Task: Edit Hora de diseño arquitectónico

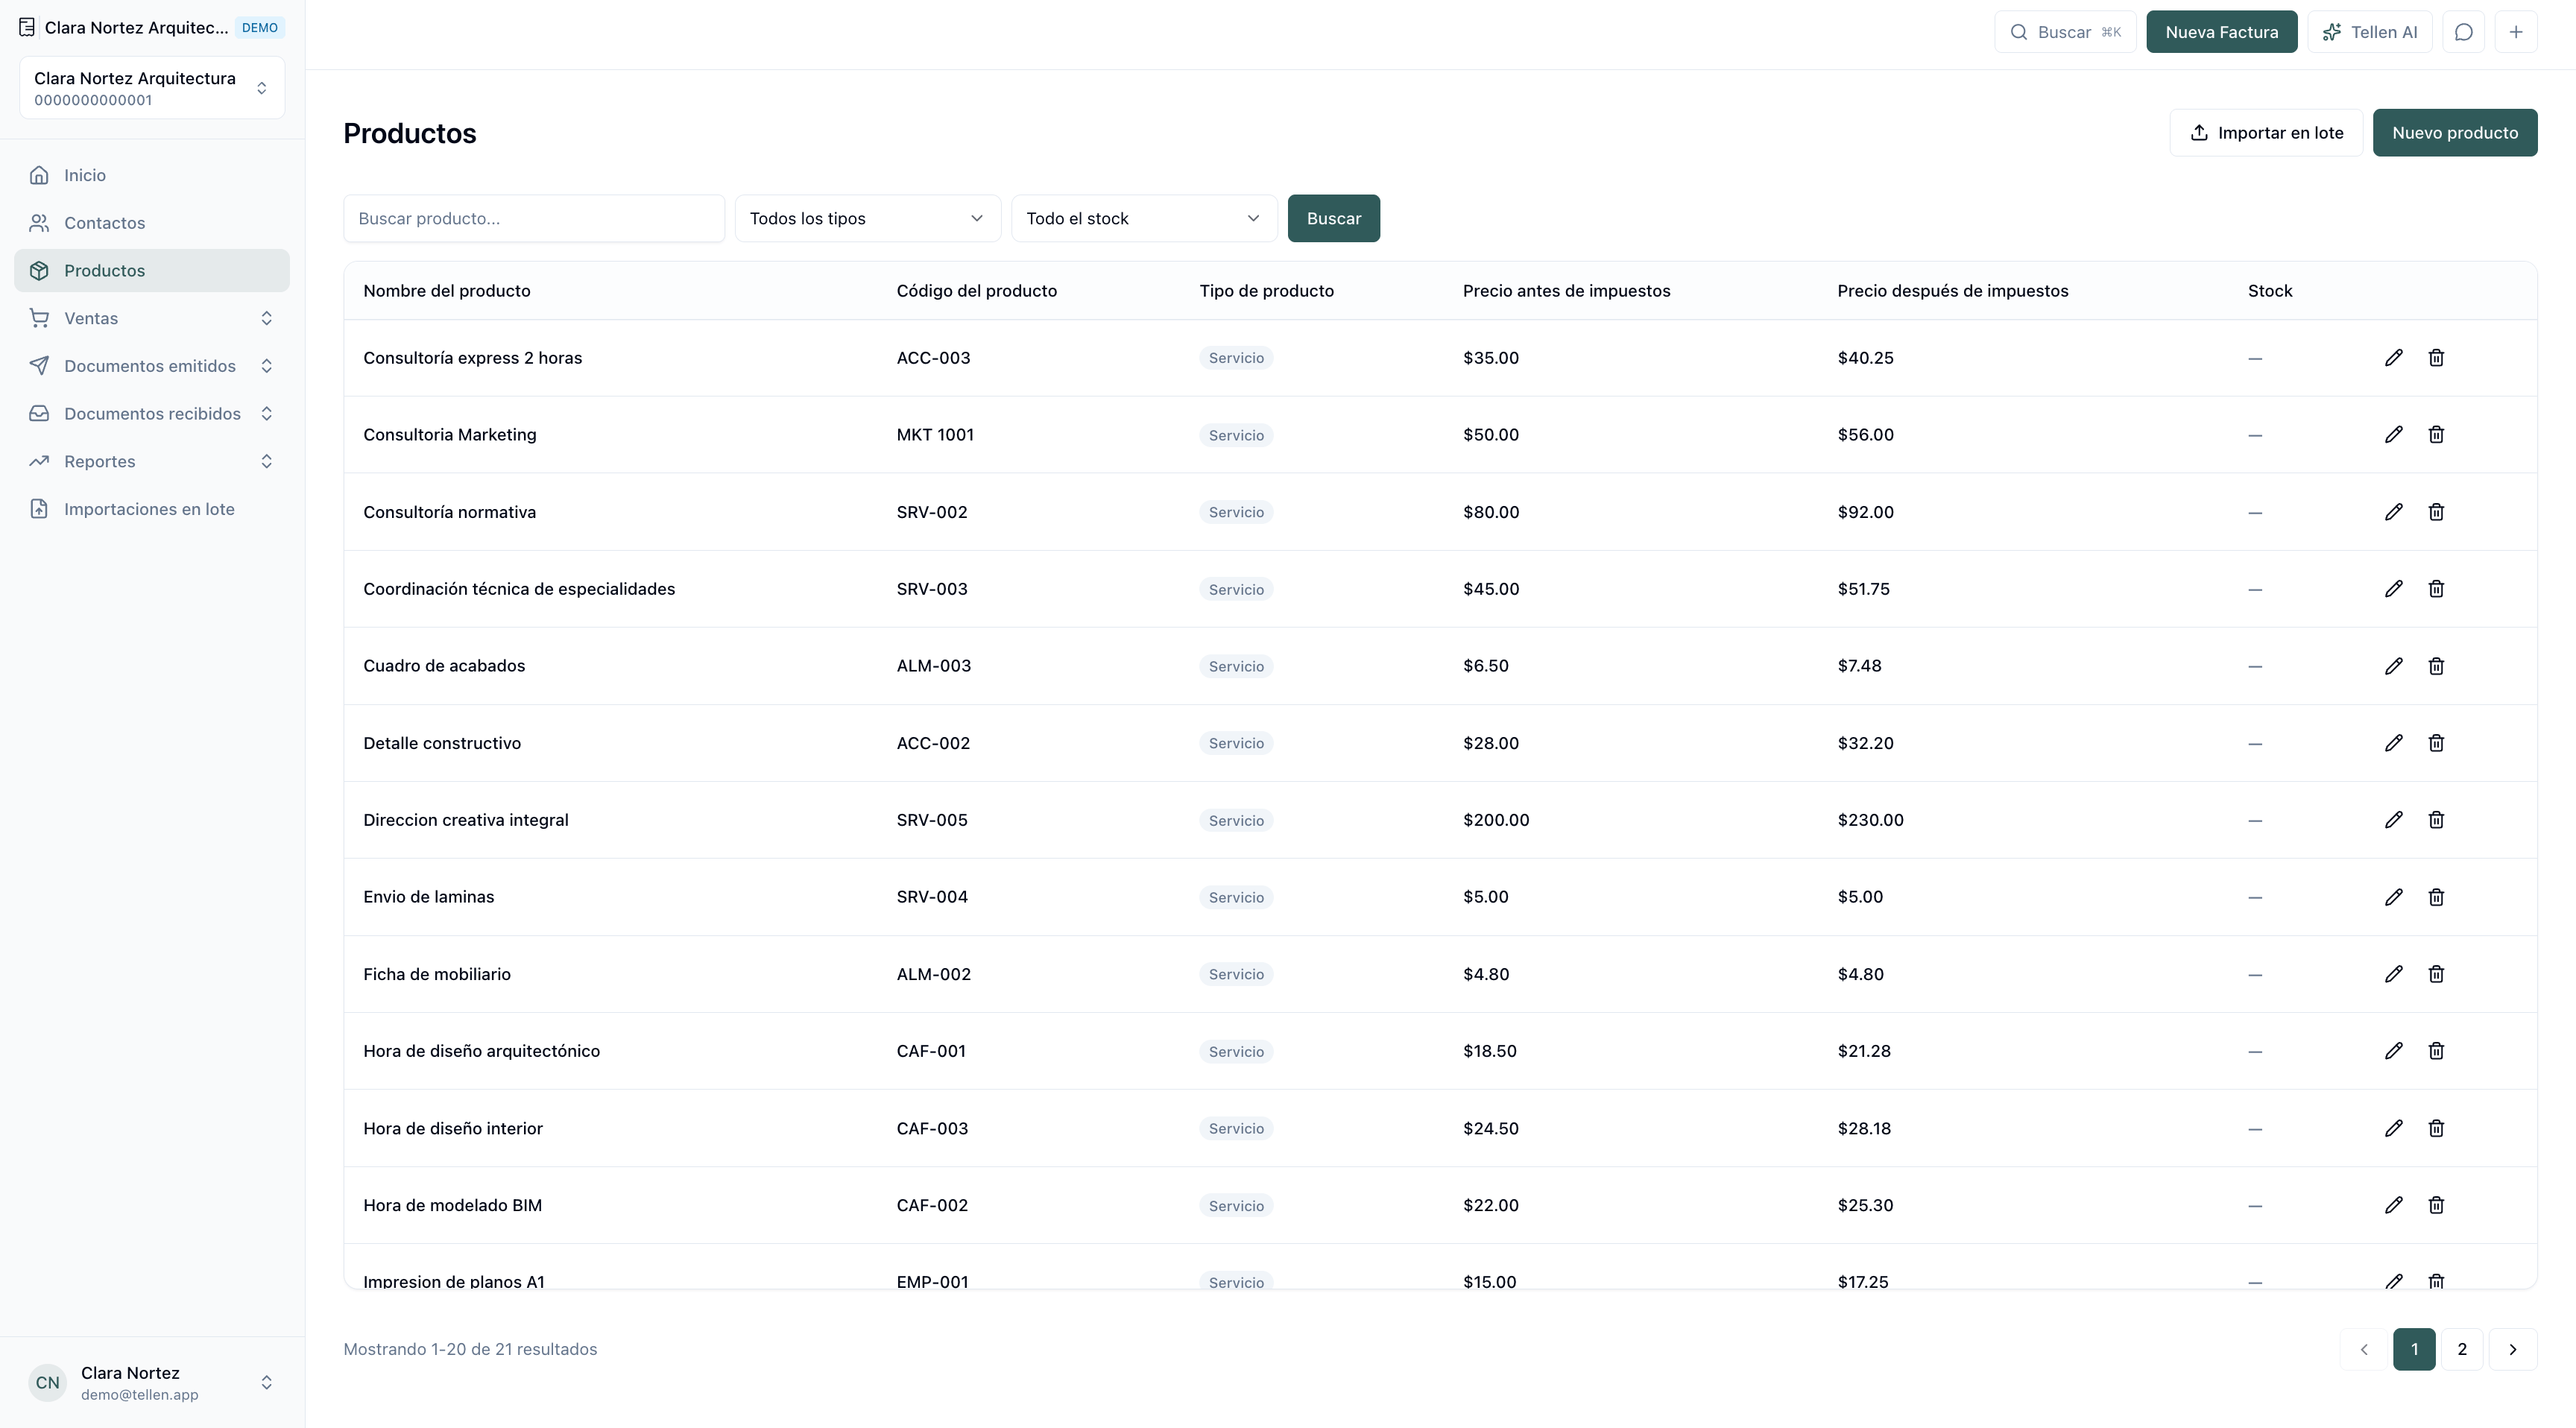Action: click(2393, 1051)
